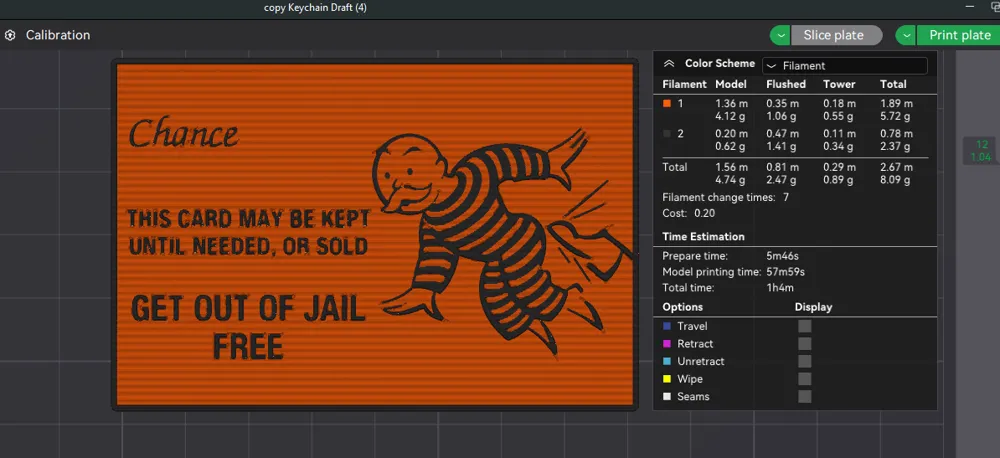Click the 'Cost: 0.20' text
Image resolution: width=1000 pixels, height=458 pixels.
coord(689,213)
